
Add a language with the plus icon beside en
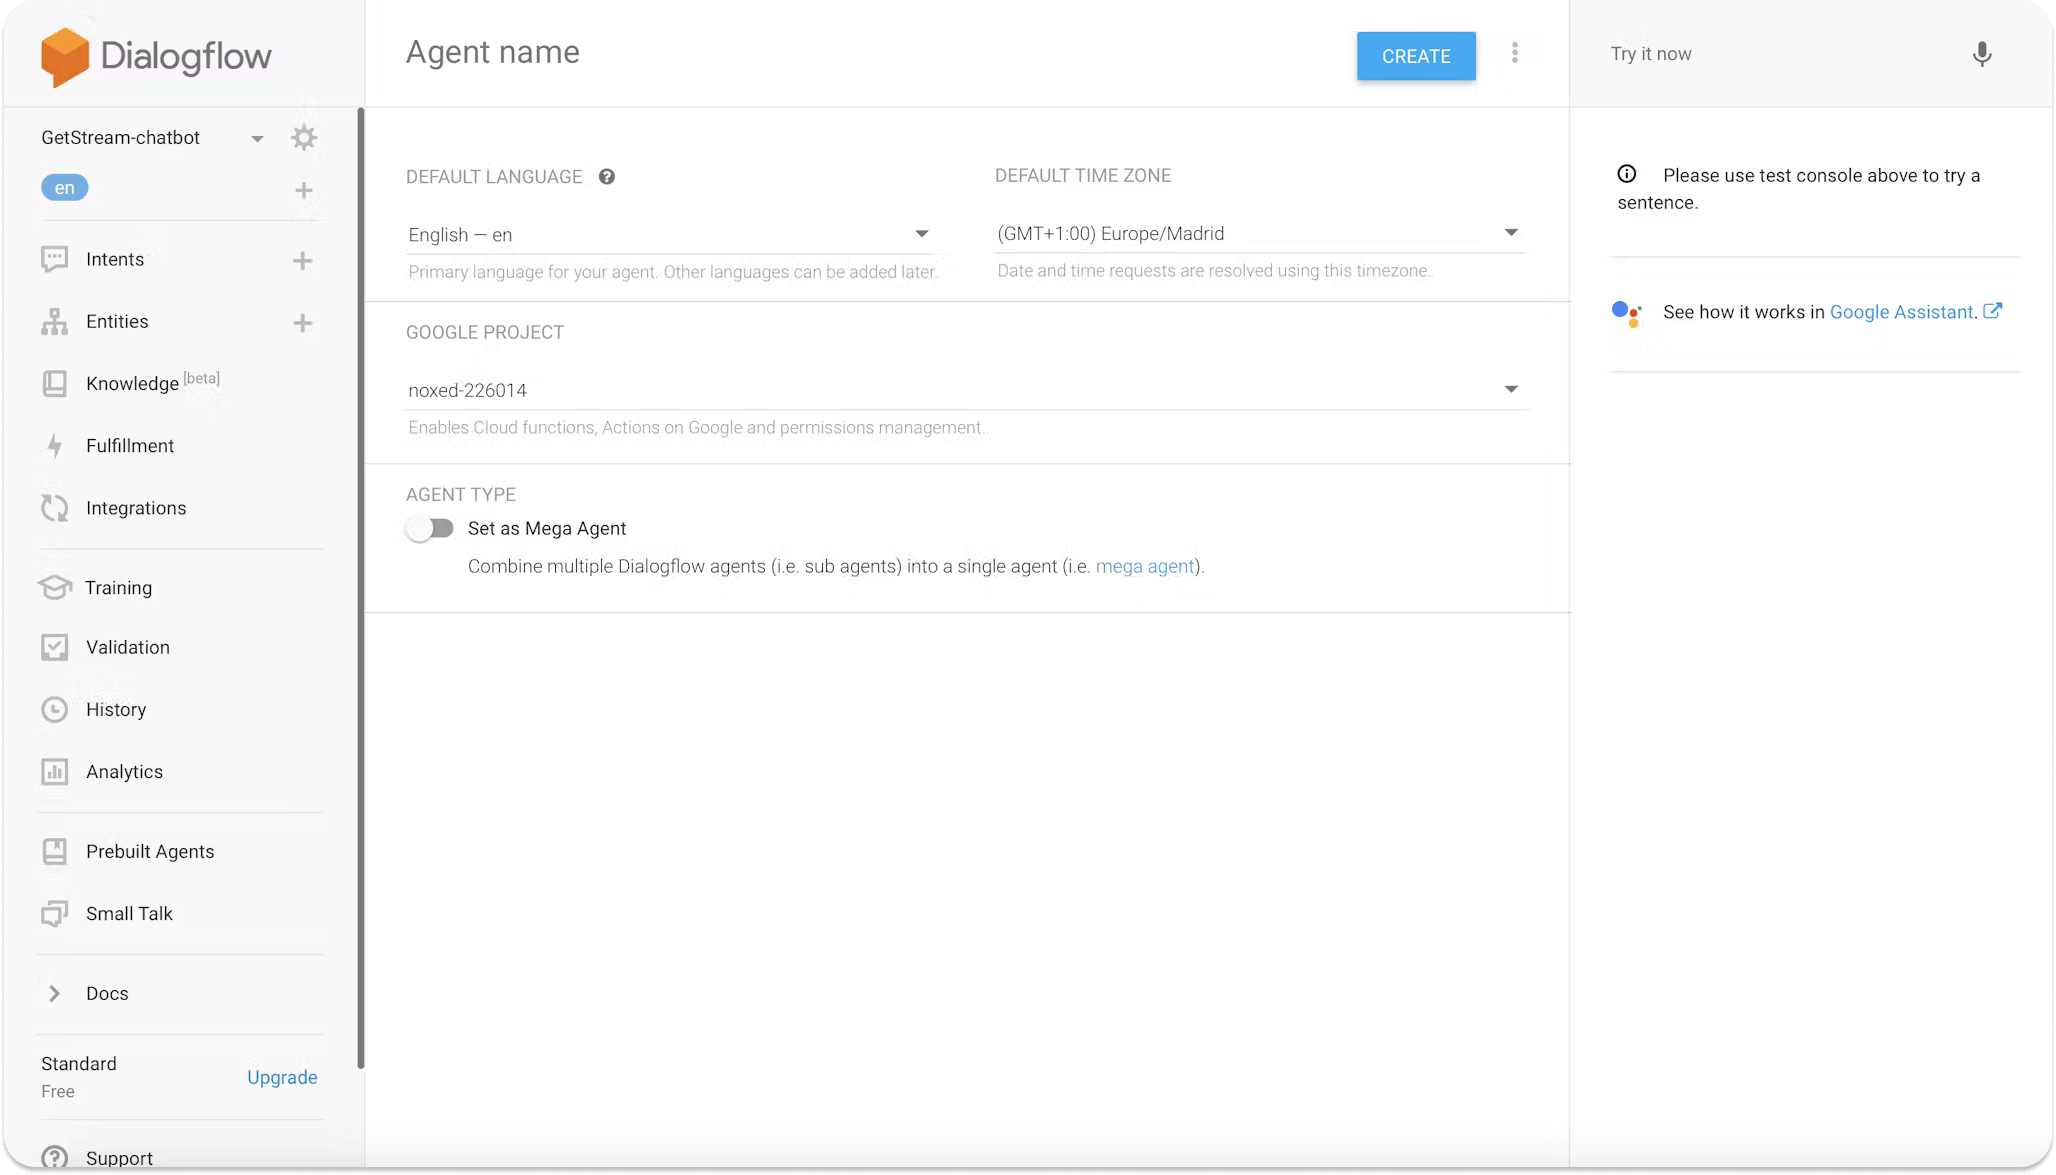coord(304,190)
